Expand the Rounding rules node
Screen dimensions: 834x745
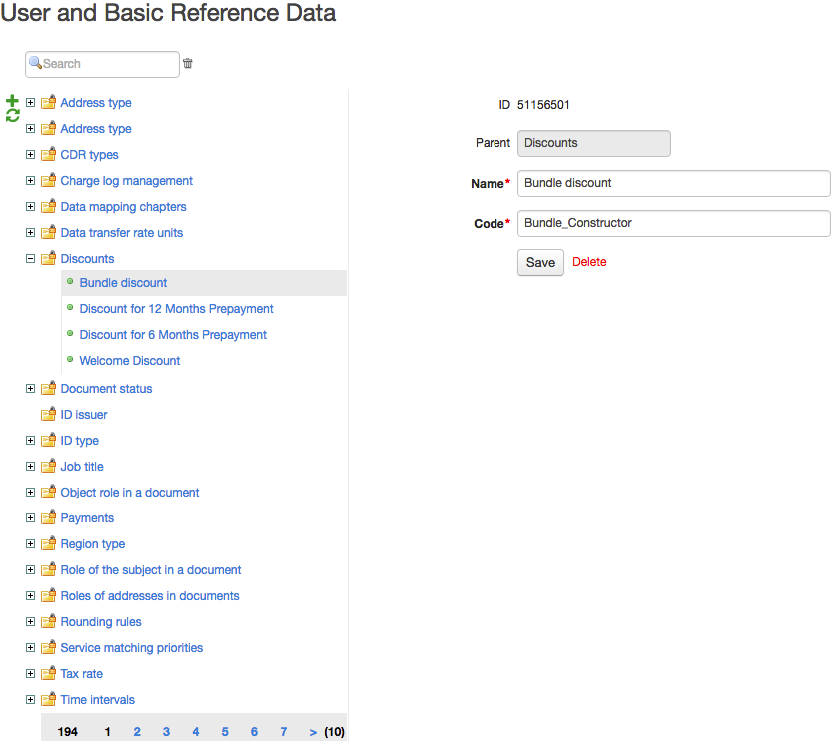coord(30,622)
